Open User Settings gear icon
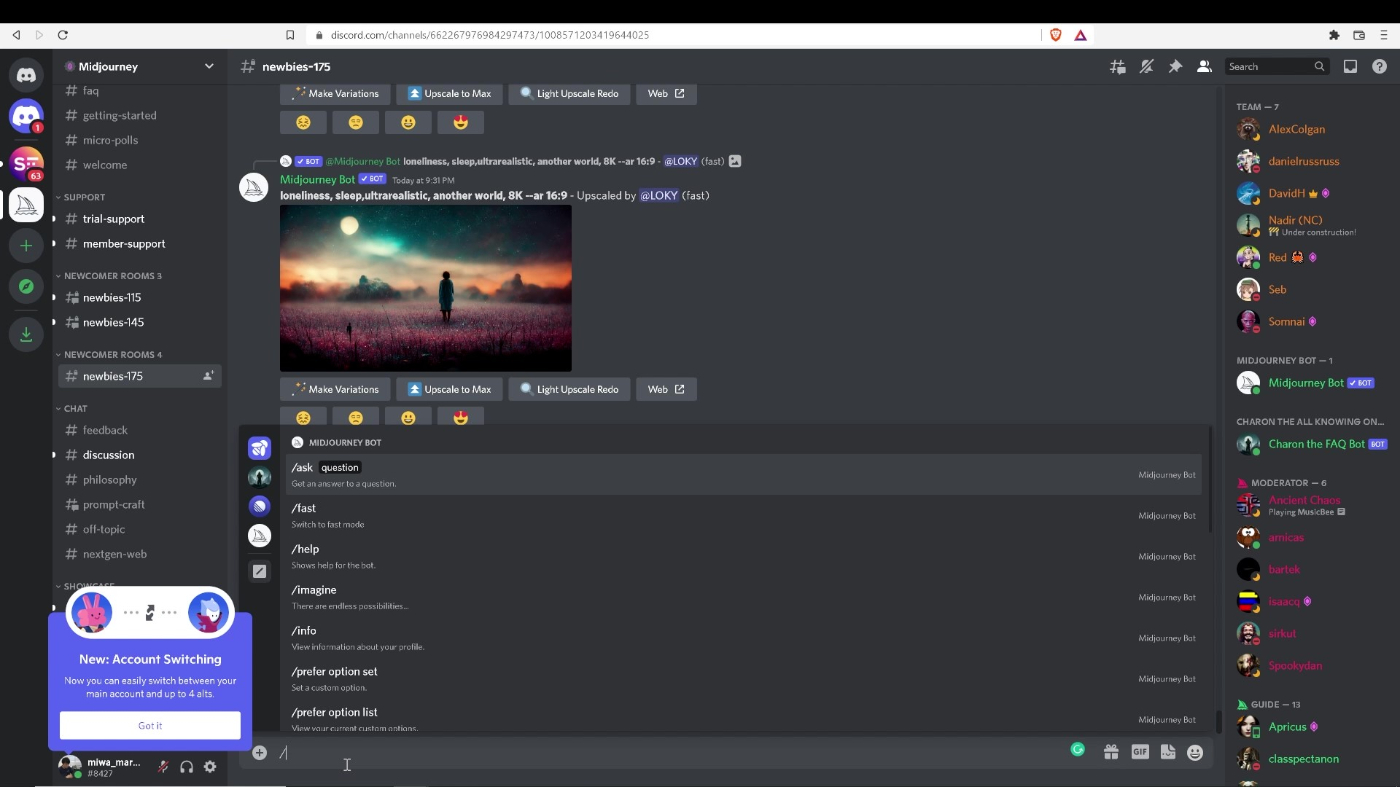This screenshot has height=787, width=1400. (x=210, y=767)
